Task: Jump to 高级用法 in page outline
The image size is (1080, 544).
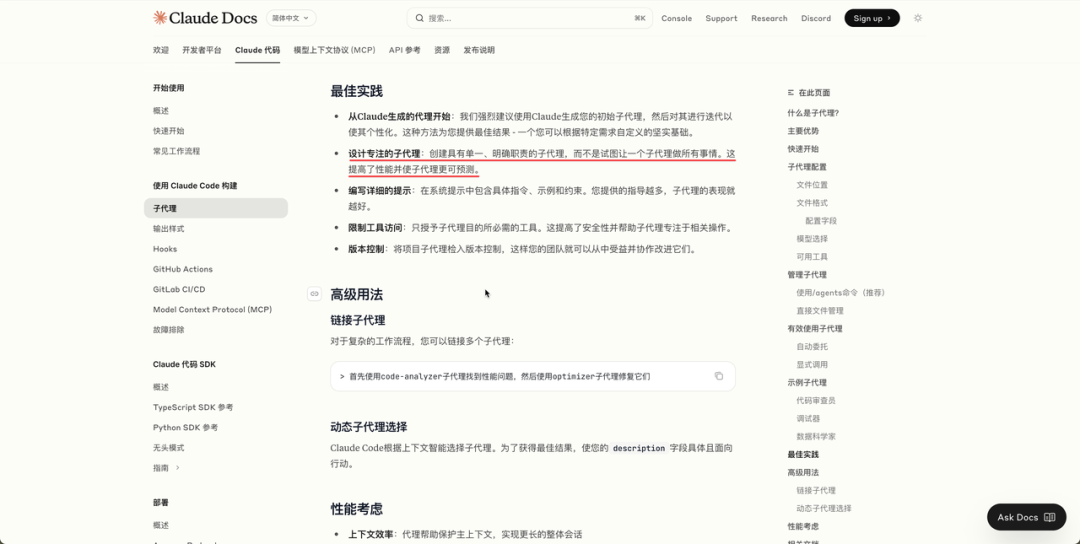Action: 803,472
